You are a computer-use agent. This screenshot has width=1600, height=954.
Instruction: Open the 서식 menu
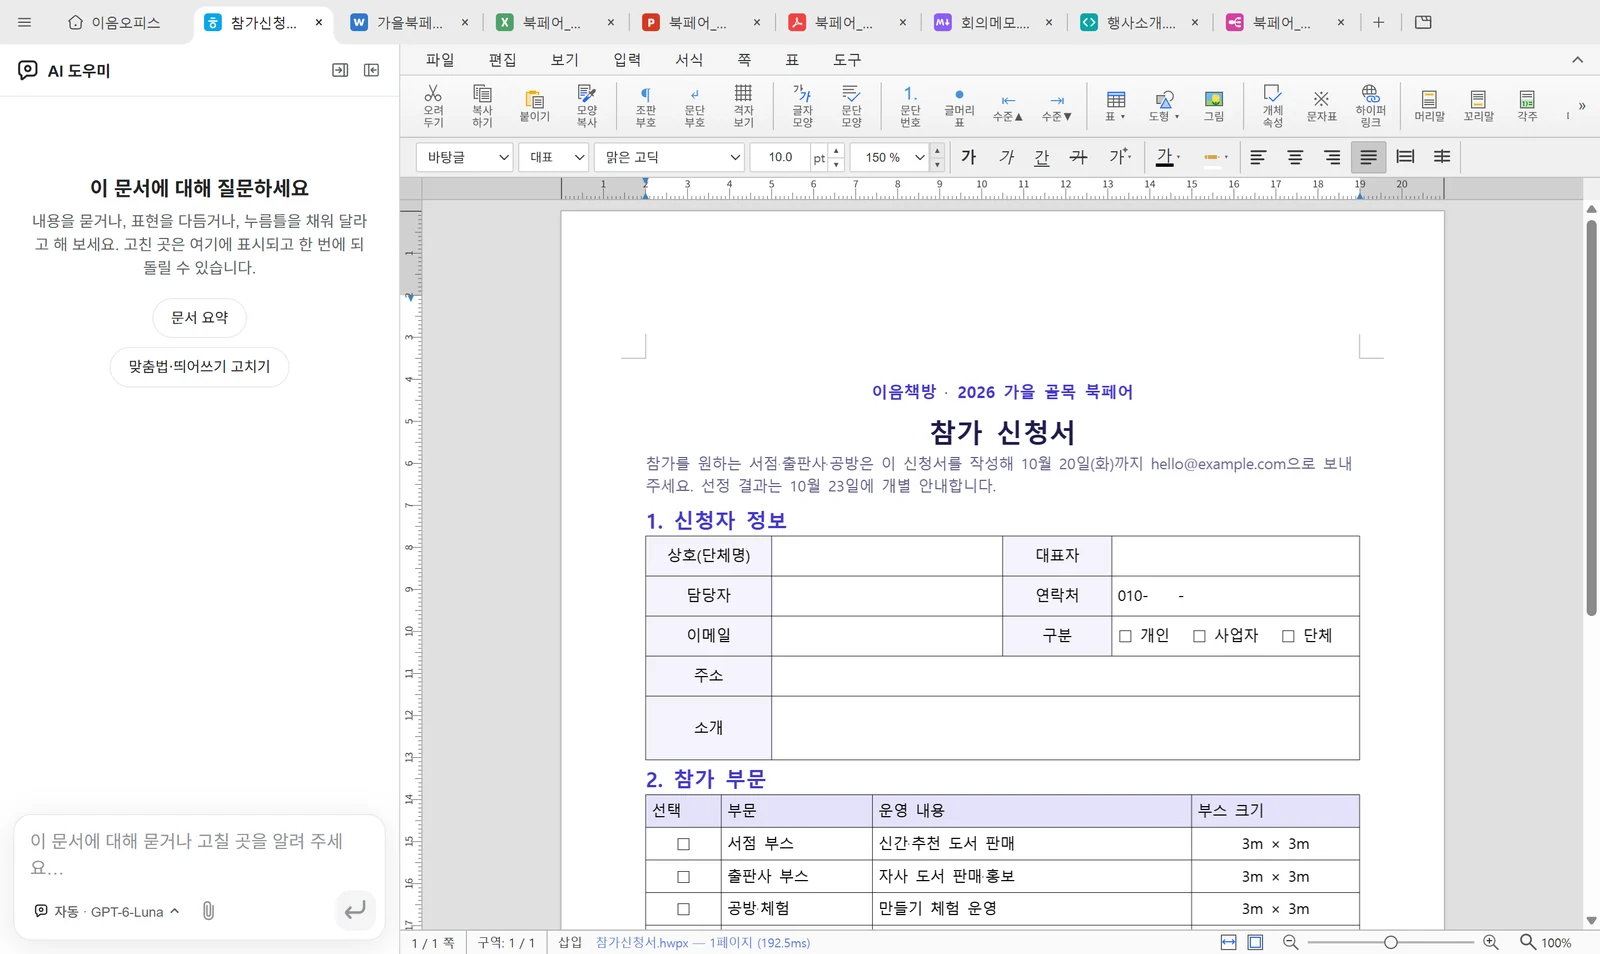[689, 60]
